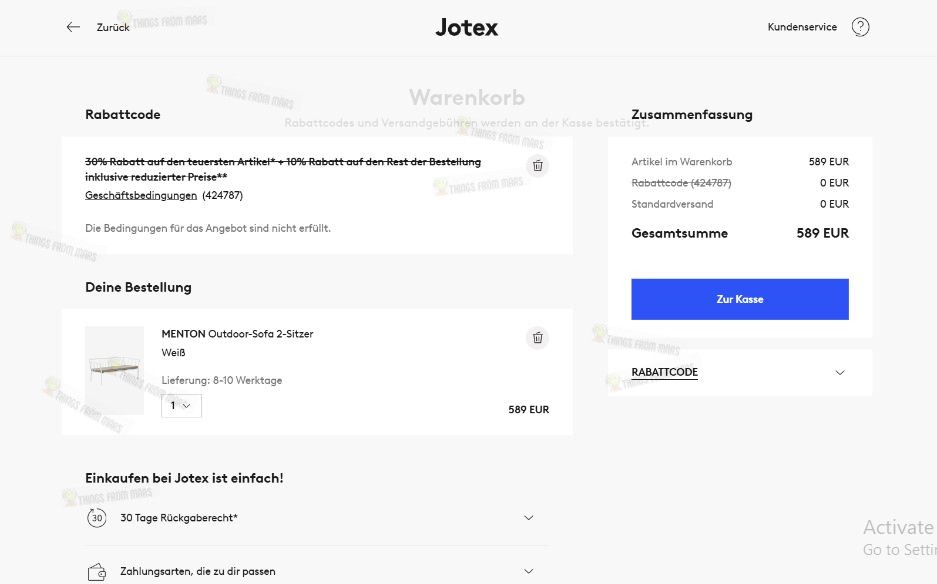This screenshot has width=937, height=584.
Task: Open the Kundenservice help question mark icon
Action: pyautogui.click(x=861, y=27)
